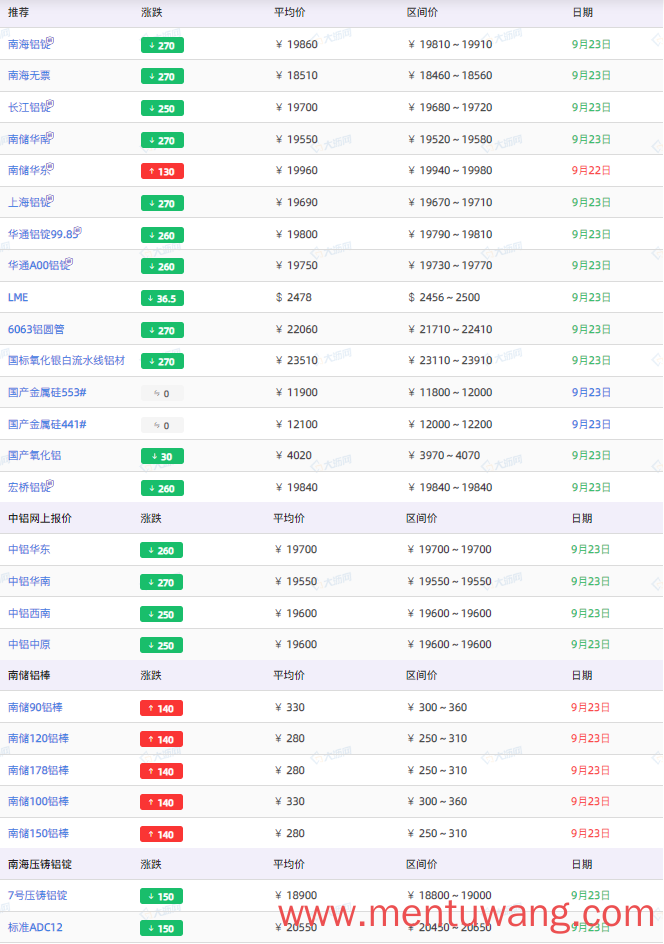Click the ↓150 badge in 7号压铸铝锭 row
The width and height of the screenshot is (664, 944).
point(161,896)
